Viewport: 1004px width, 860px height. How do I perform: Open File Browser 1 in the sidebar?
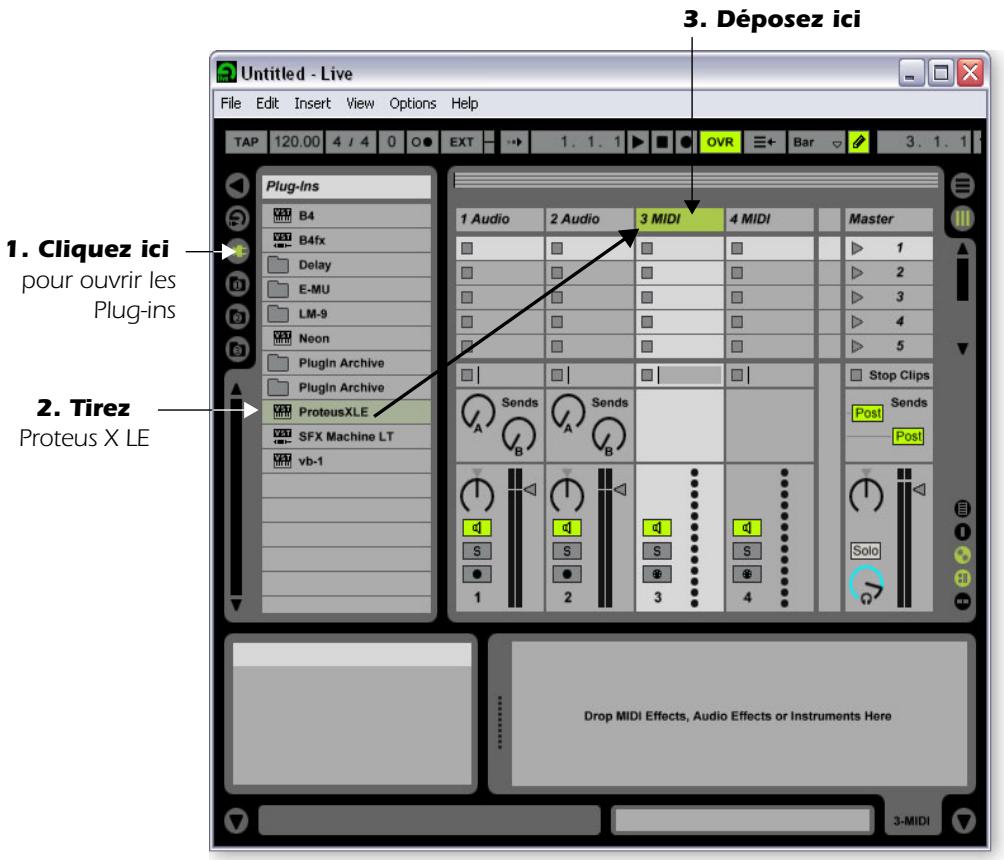pyautogui.click(x=235, y=281)
